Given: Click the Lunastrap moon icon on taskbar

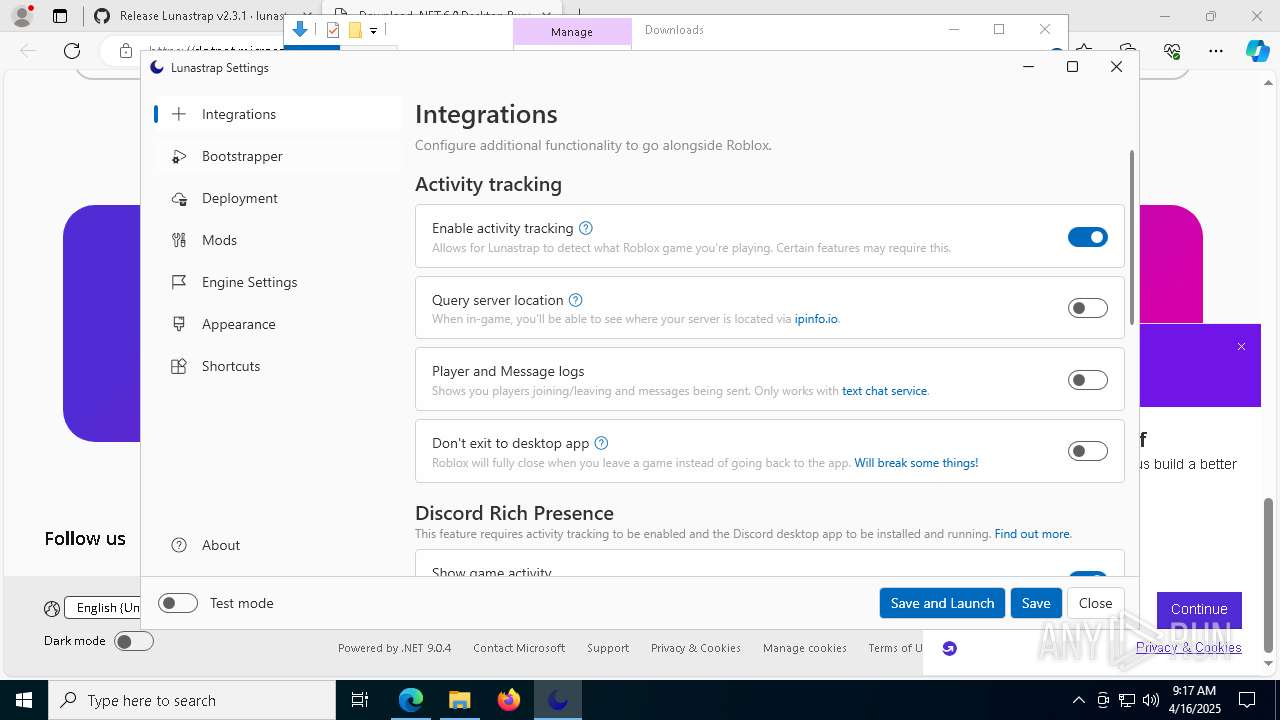Looking at the screenshot, I should pos(558,700).
